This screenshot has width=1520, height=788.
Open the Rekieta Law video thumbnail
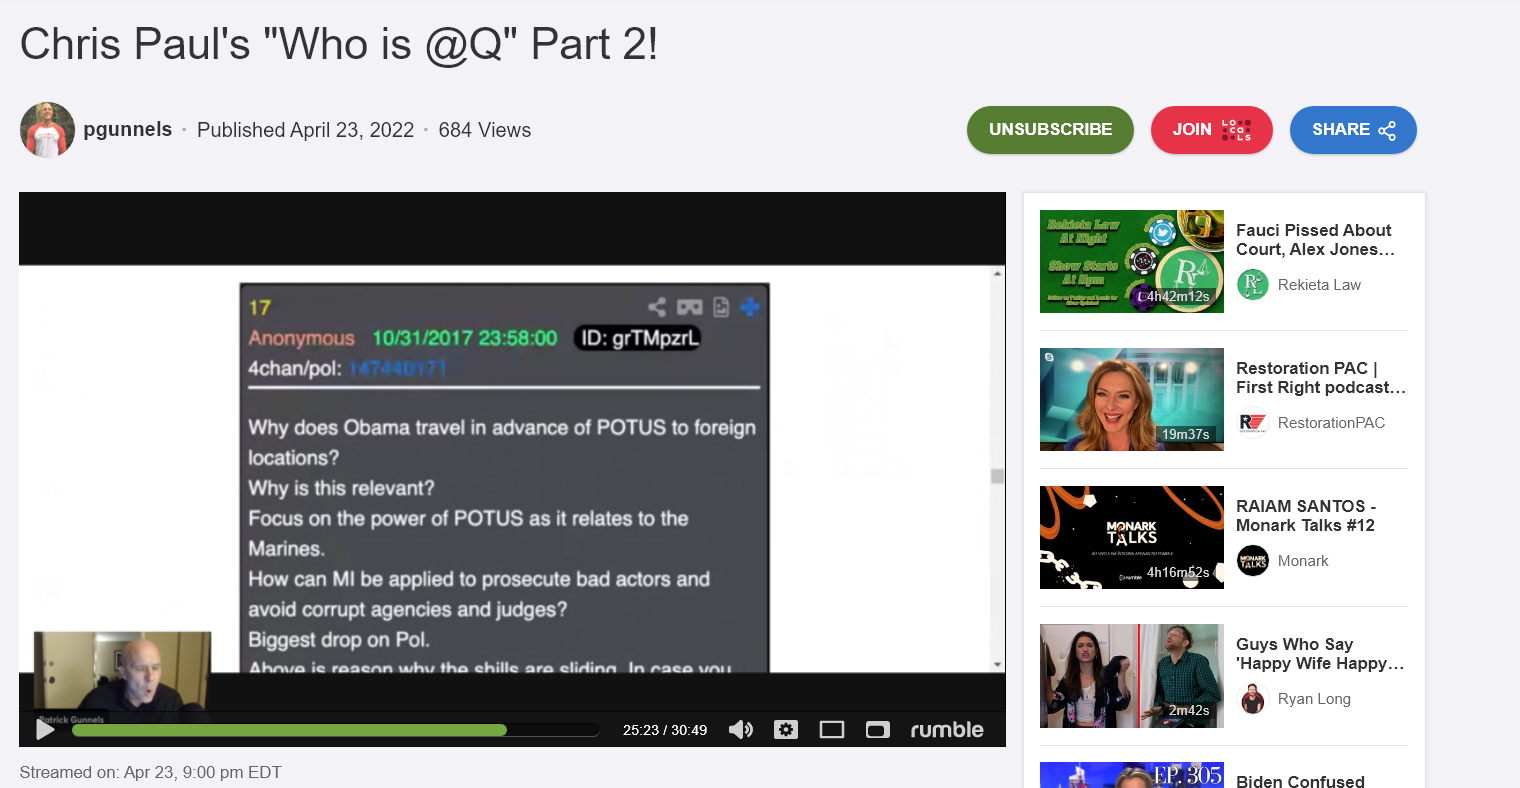[x=1132, y=261]
